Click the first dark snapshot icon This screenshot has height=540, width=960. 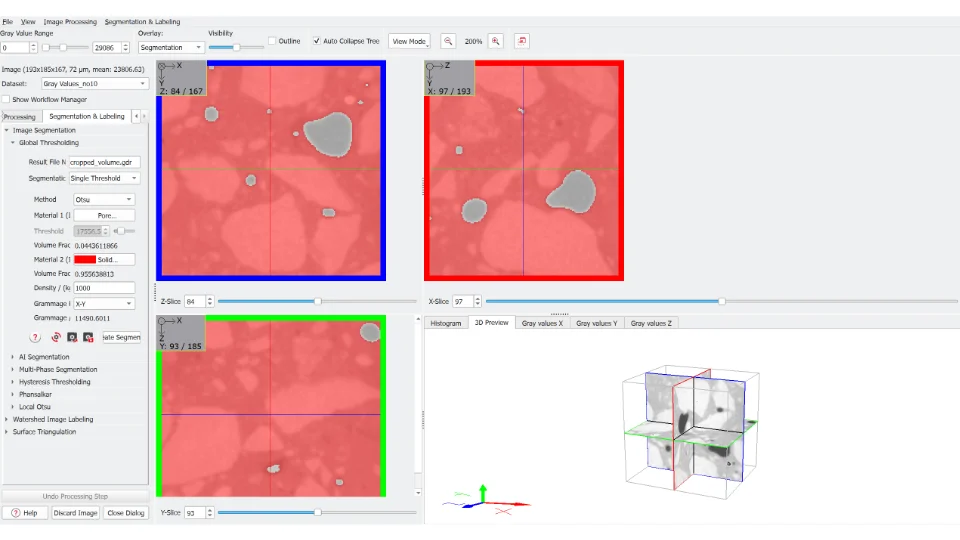pos(72,337)
